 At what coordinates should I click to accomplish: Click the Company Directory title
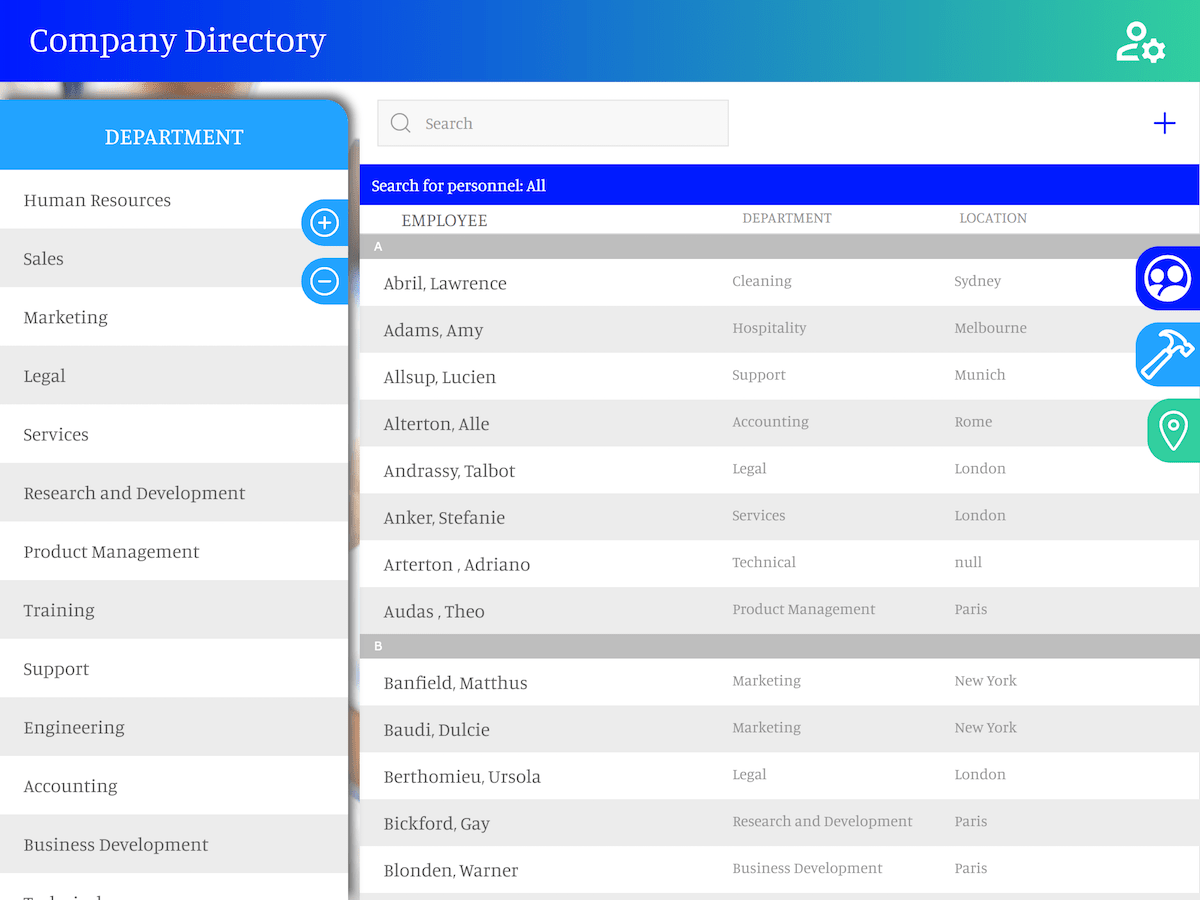pos(178,41)
